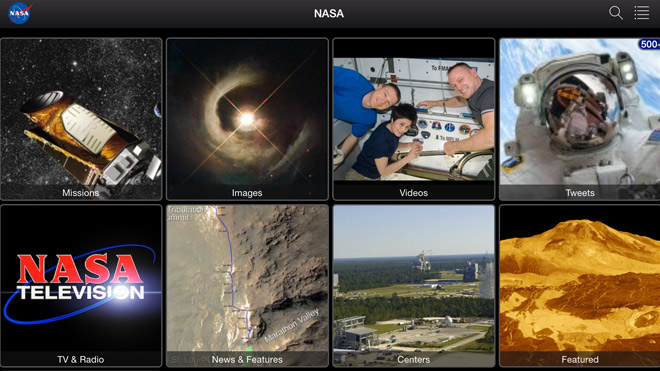660x371 pixels.
Task: Open the Videos tile with astronauts
Action: coord(414,119)
